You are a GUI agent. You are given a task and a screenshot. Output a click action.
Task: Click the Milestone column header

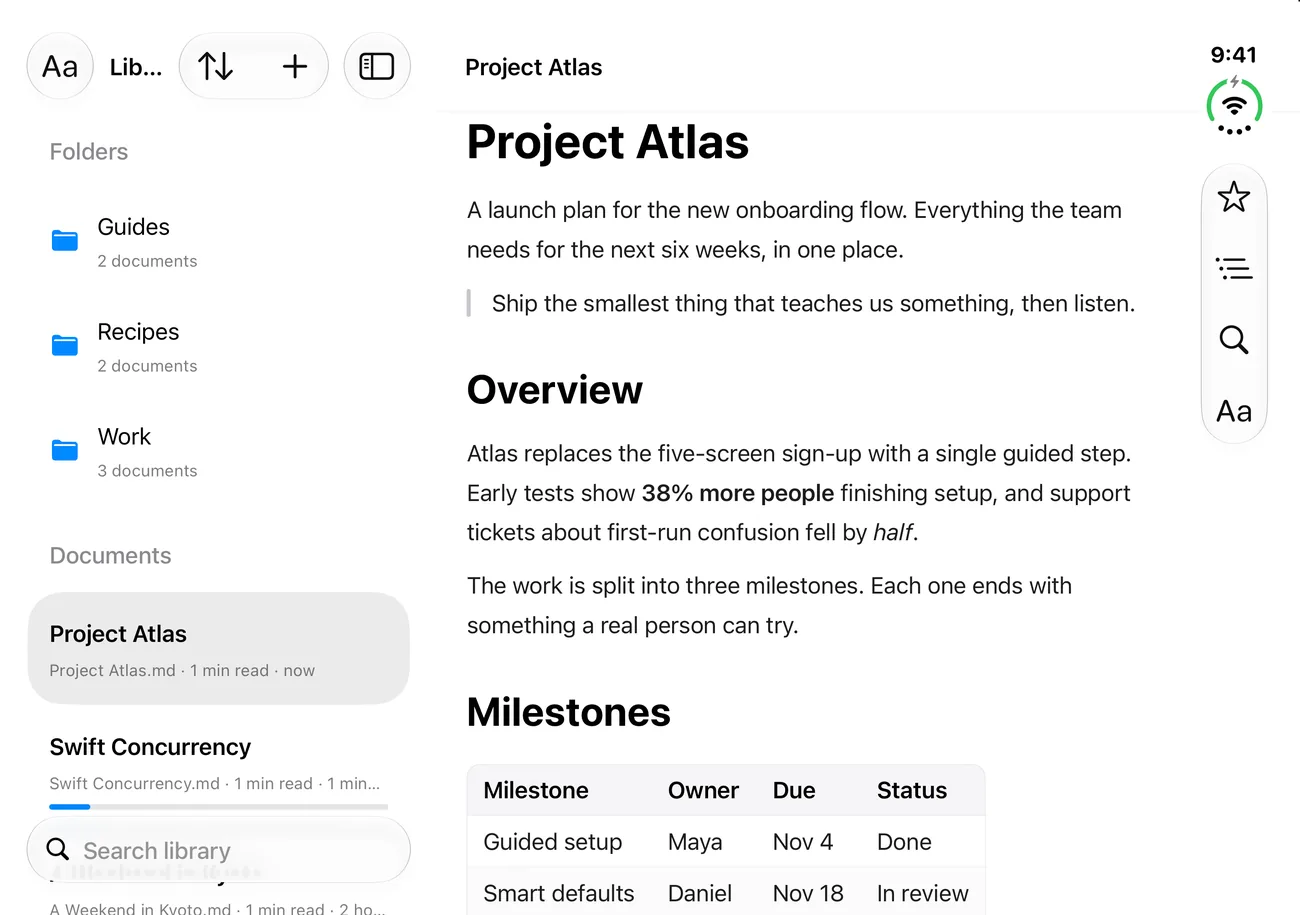click(x=536, y=790)
